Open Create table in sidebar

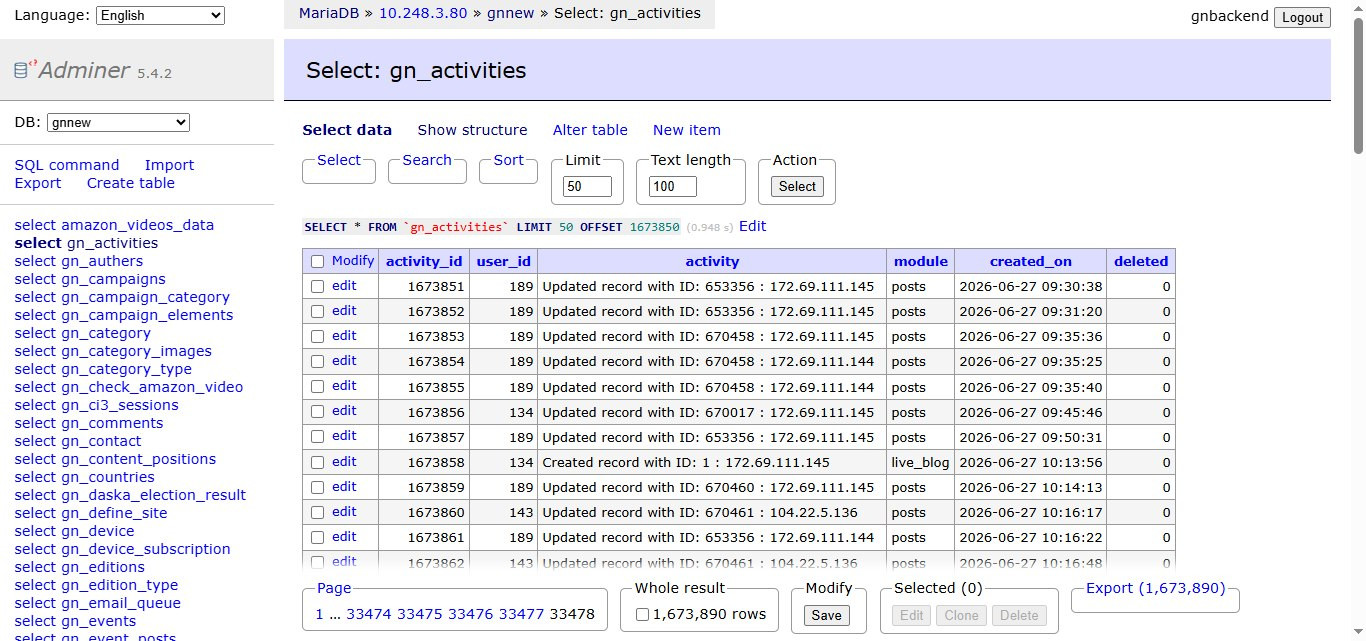pos(131,183)
